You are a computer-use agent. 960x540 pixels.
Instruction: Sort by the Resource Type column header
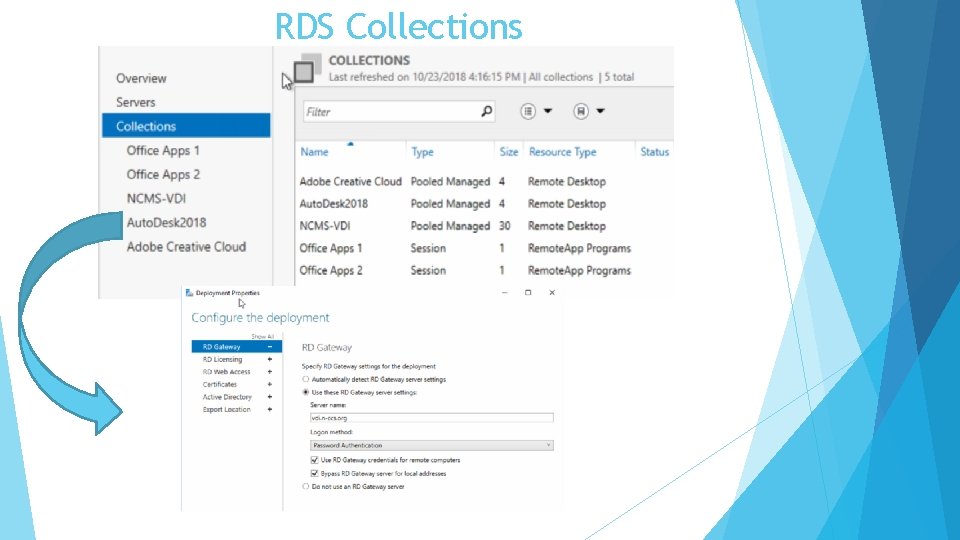(x=563, y=152)
